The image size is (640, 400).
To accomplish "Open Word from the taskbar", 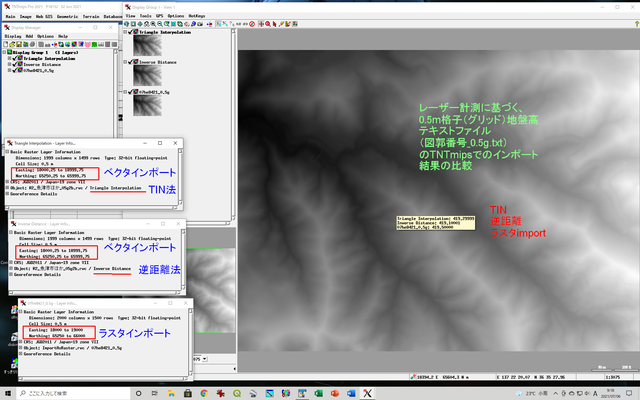I will point(351,393).
